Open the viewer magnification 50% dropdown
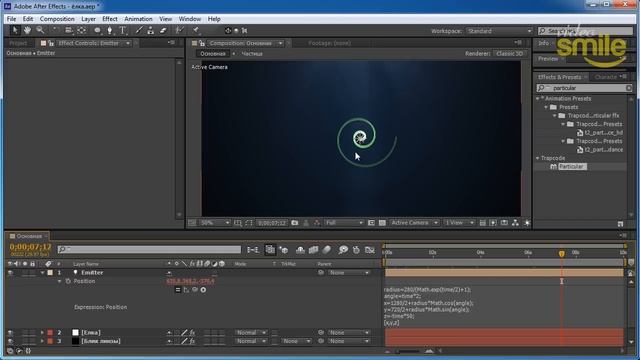Image resolution: width=640 pixels, height=360 pixels. [x=215, y=223]
